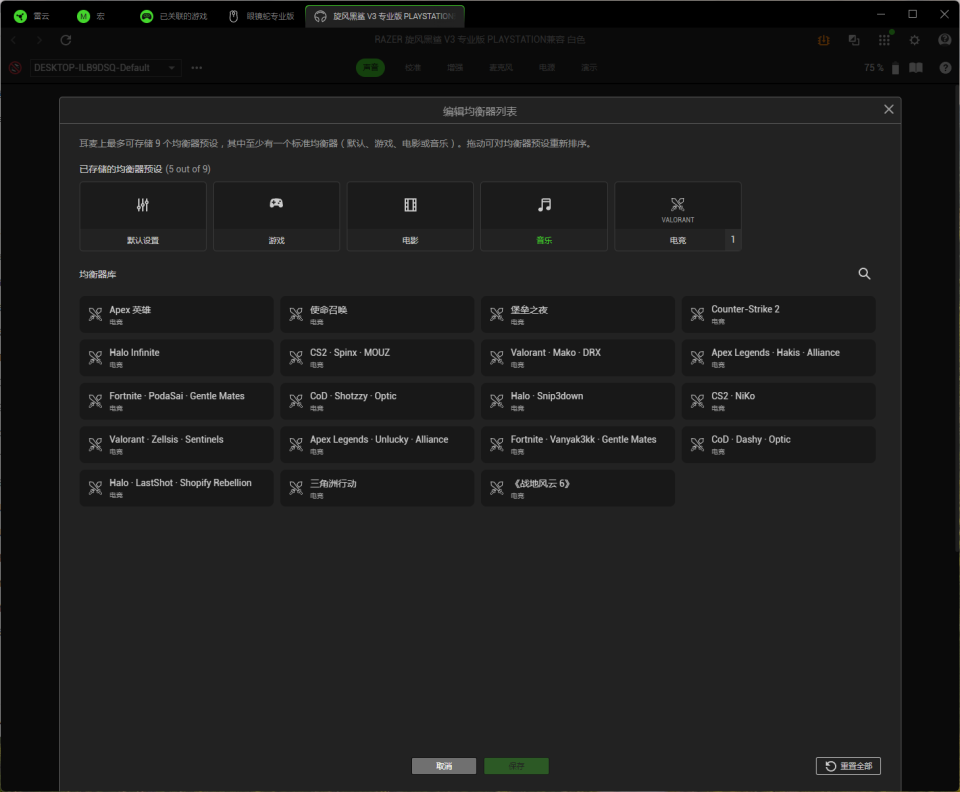Click the CS2 · NiKo icon

pos(697,401)
